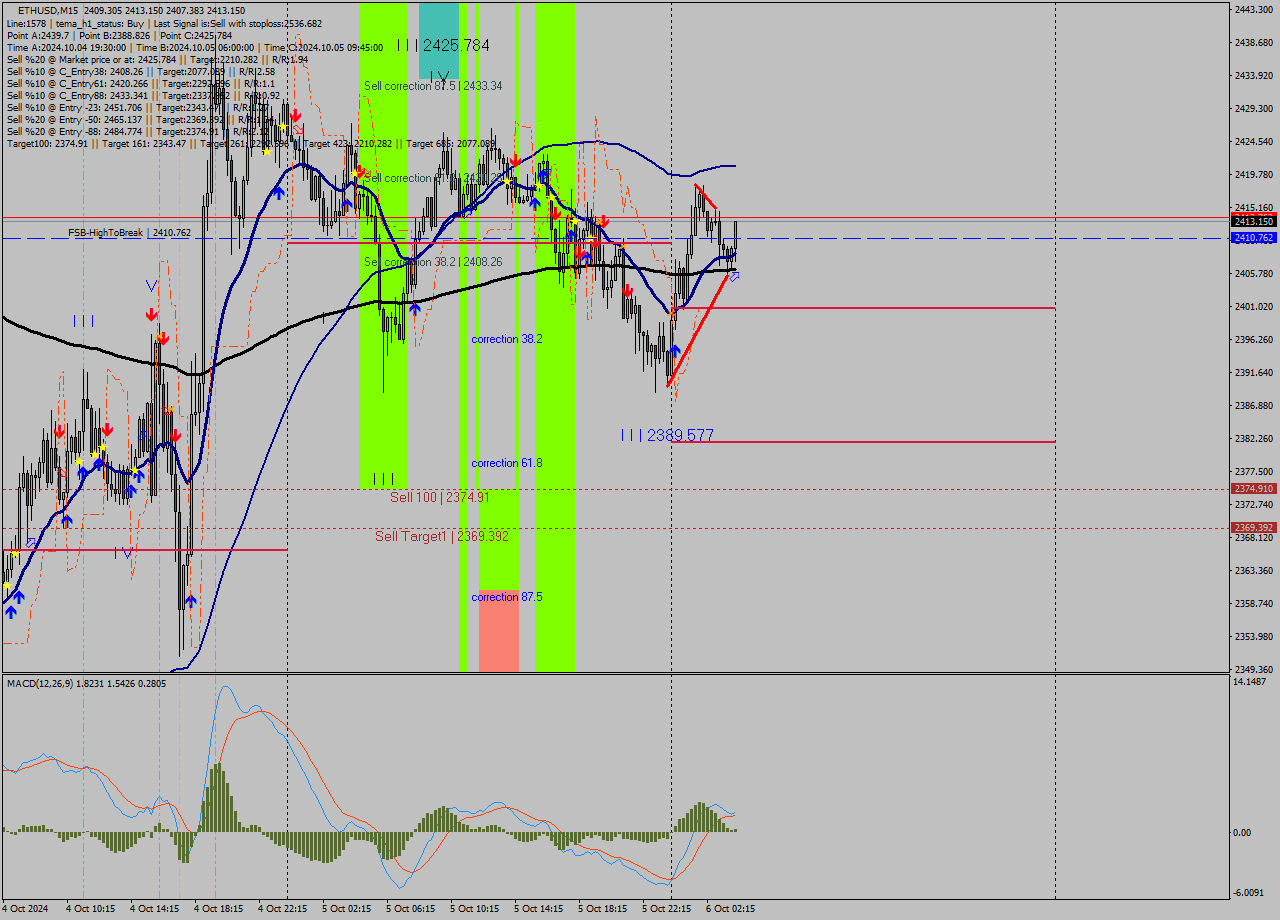Click the 2405.780 price scale value
The width and height of the screenshot is (1280, 920).
(1253, 273)
